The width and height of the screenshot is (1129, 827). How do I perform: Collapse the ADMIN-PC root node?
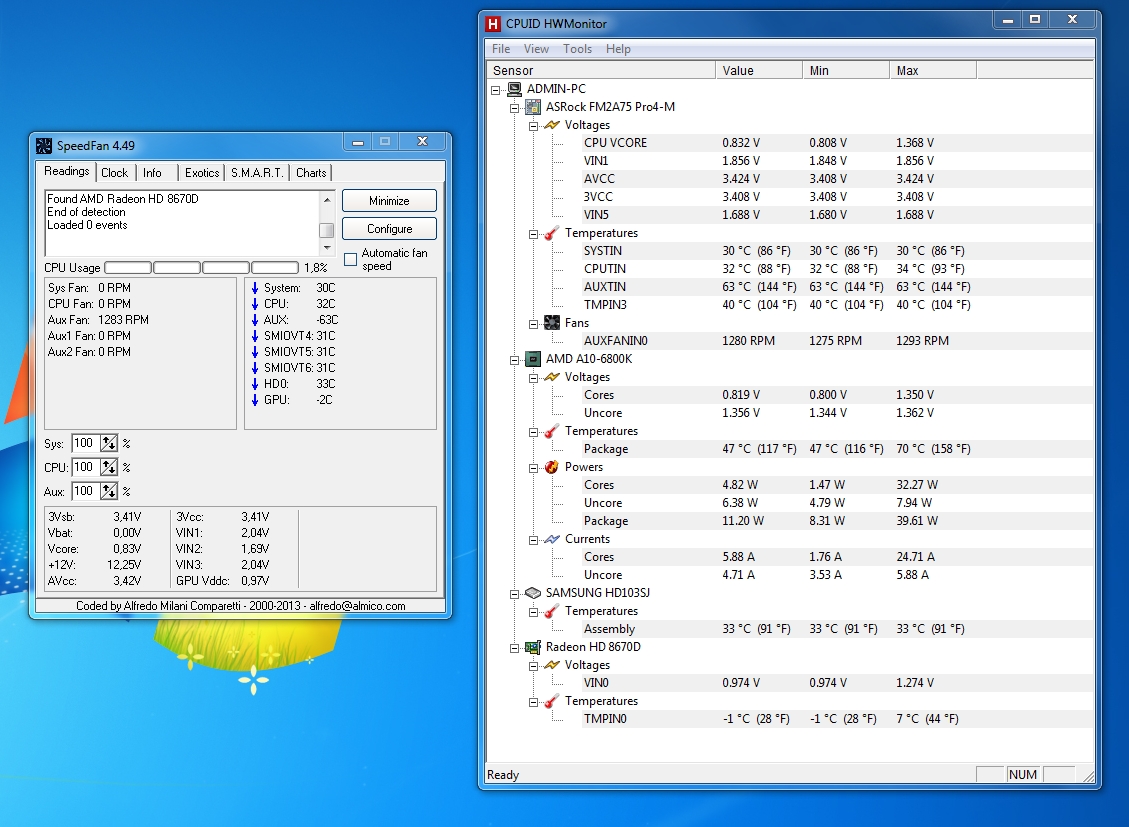pos(495,90)
